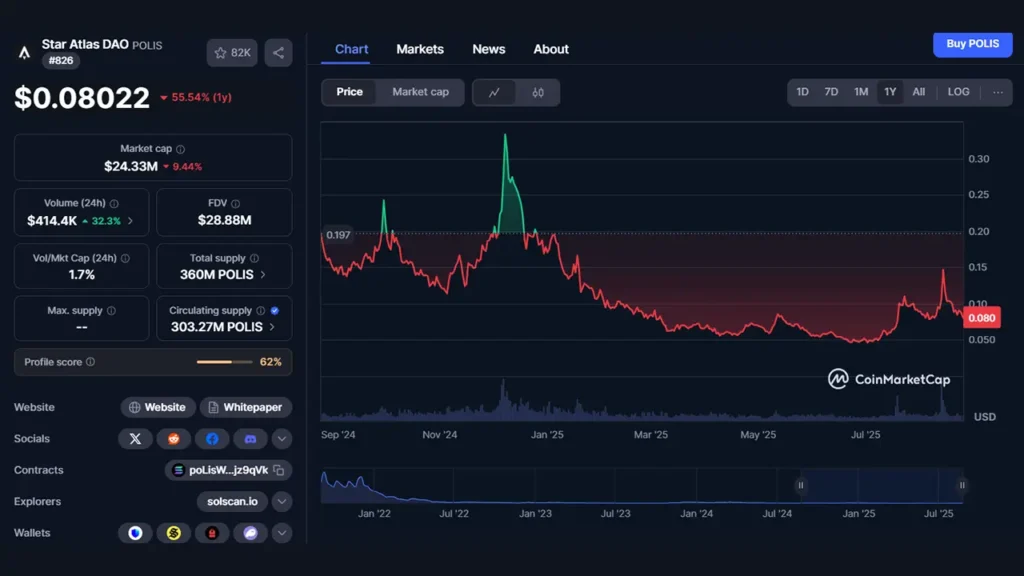1024x576 pixels.
Task: Open the X (Twitter) social link
Action: [135, 439]
